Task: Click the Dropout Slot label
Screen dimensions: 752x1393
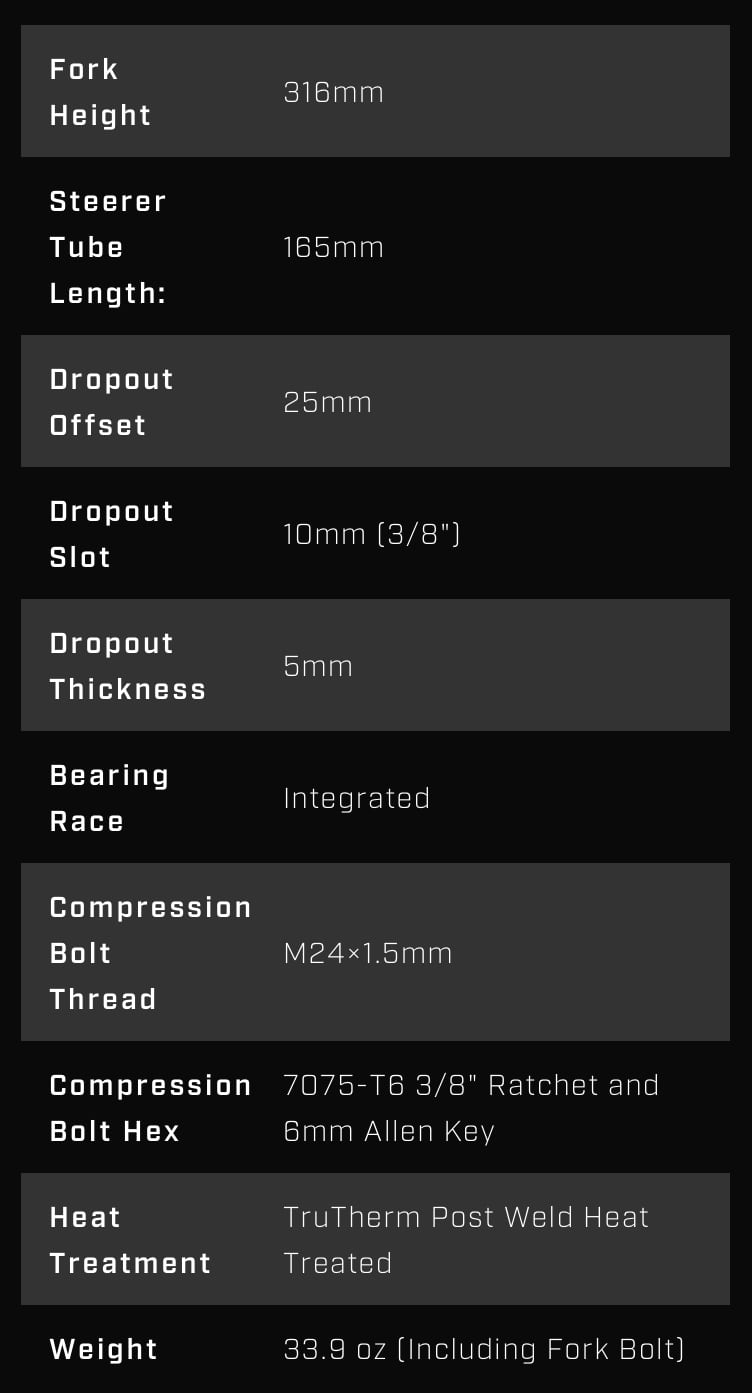Action: pyautogui.click(x=111, y=534)
